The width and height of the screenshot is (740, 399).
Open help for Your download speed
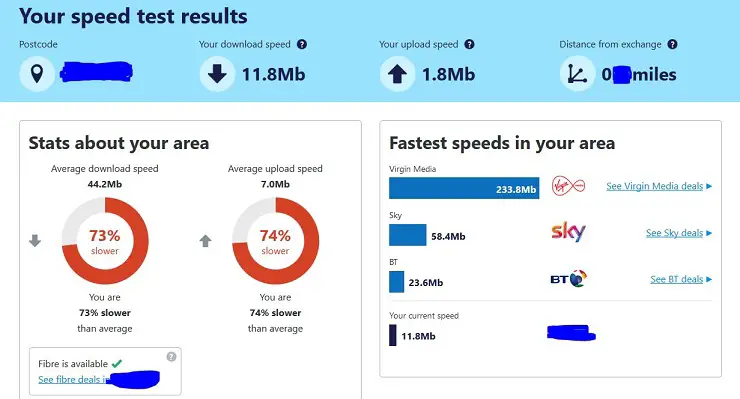(302, 44)
